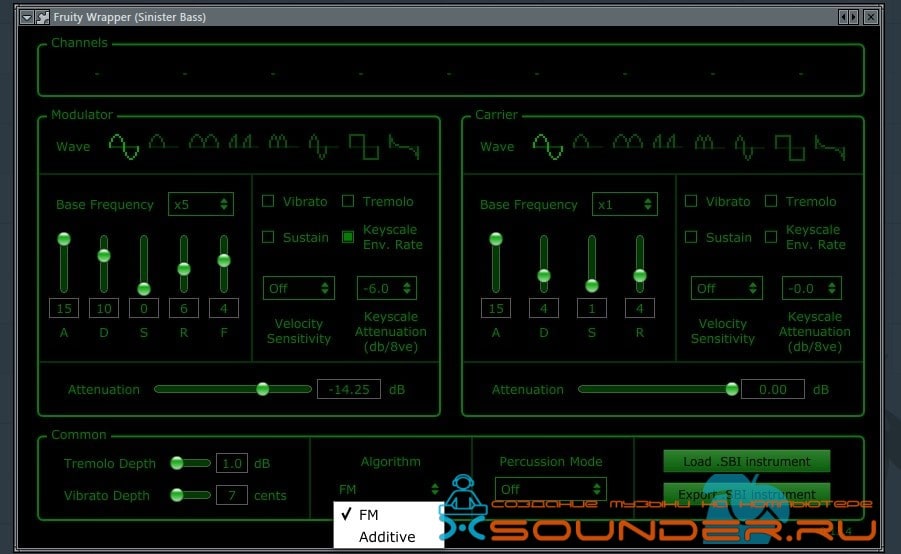Enable Modulator Tremolo checkbox
This screenshot has width=901, height=554.
(348, 201)
